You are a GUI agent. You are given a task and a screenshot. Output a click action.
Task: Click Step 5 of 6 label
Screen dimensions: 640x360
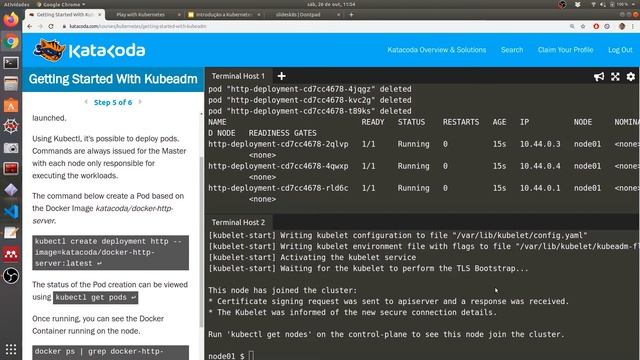tap(113, 102)
